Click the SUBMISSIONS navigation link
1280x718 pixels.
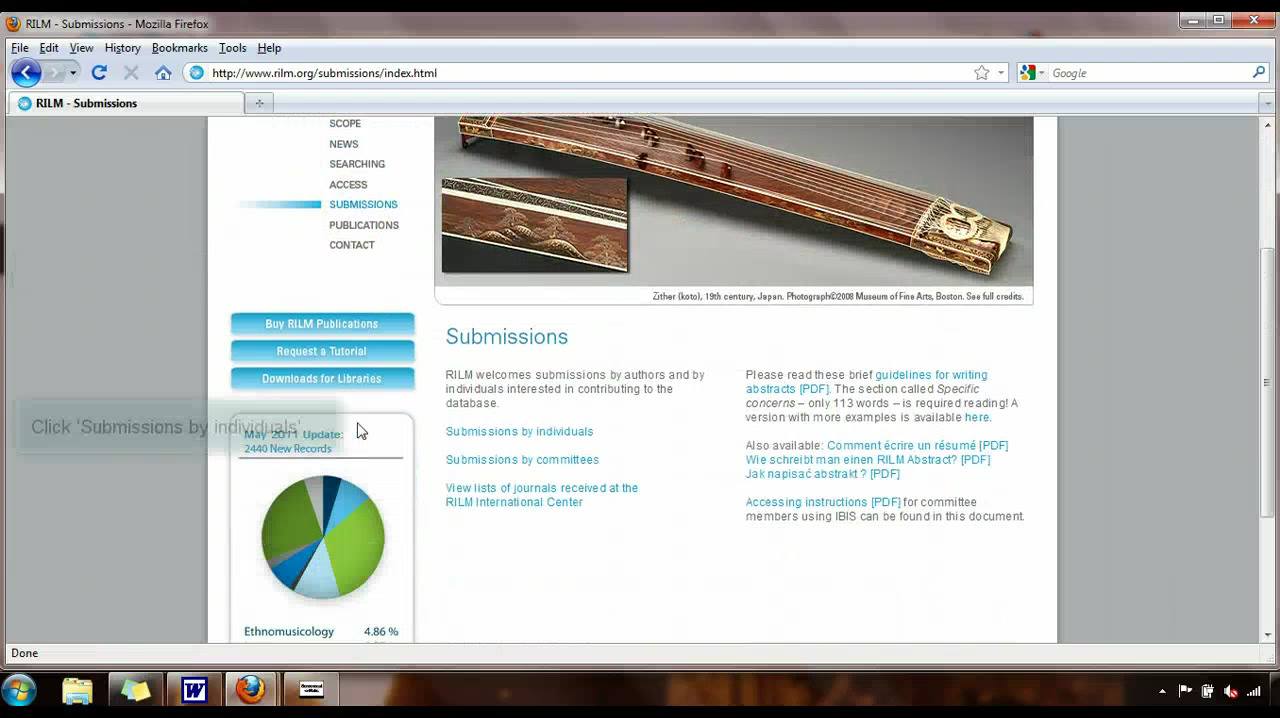coord(363,205)
